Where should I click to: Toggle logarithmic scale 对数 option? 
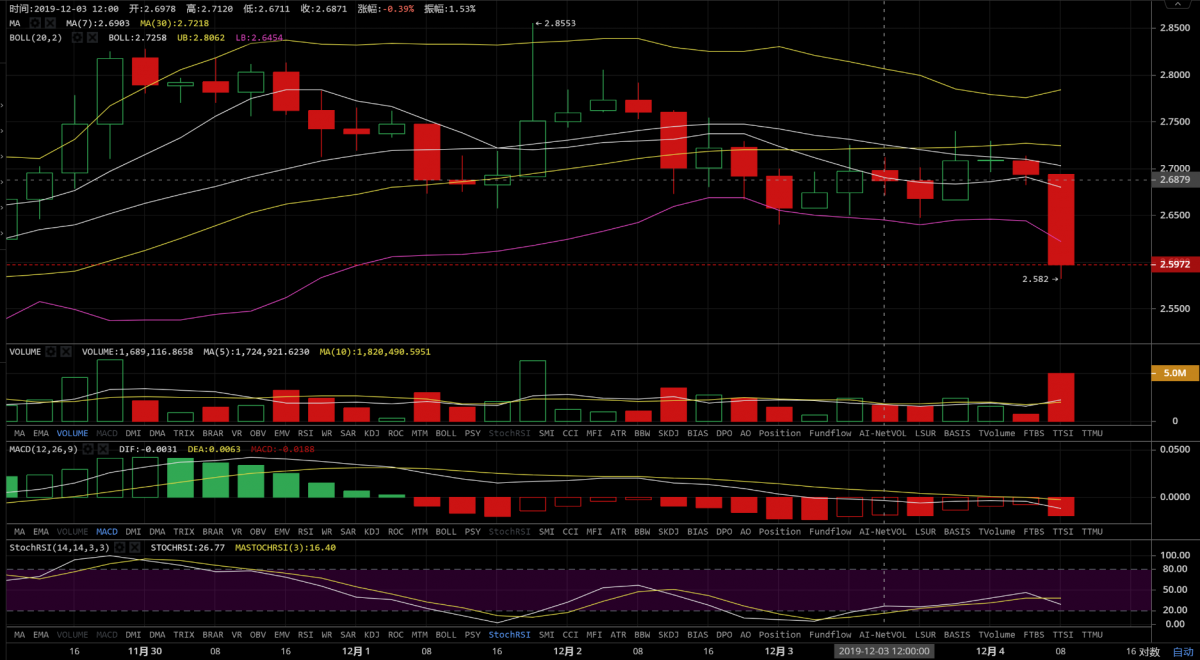(x=1149, y=650)
